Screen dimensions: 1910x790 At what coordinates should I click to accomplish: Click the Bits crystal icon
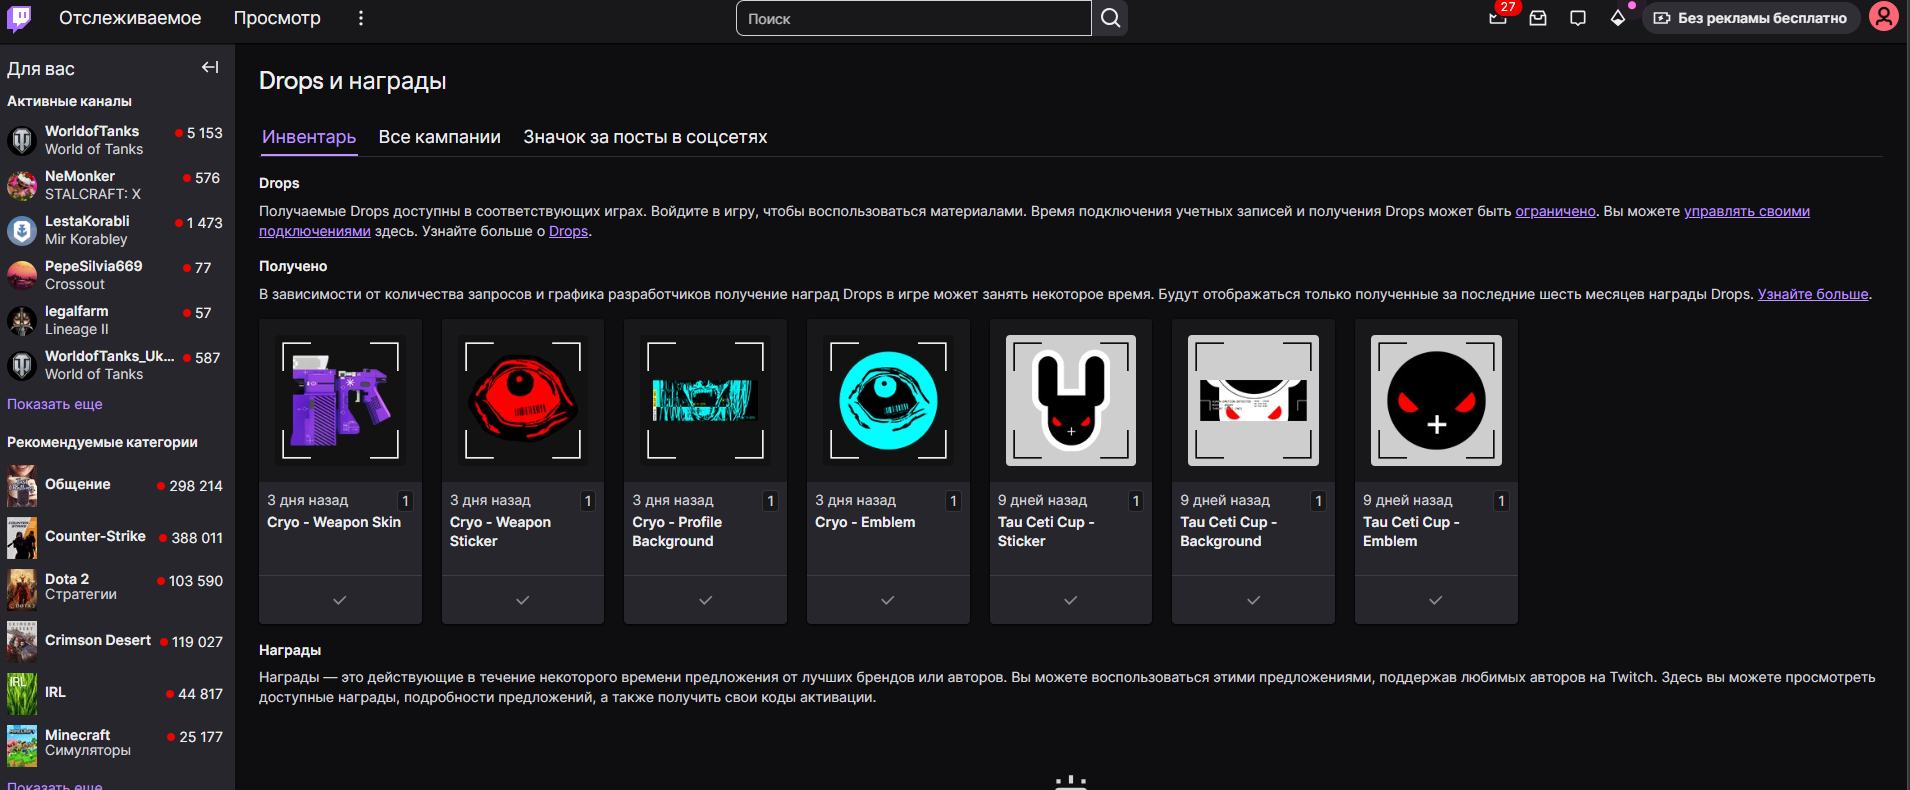pyautogui.click(x=1617, y=18)
